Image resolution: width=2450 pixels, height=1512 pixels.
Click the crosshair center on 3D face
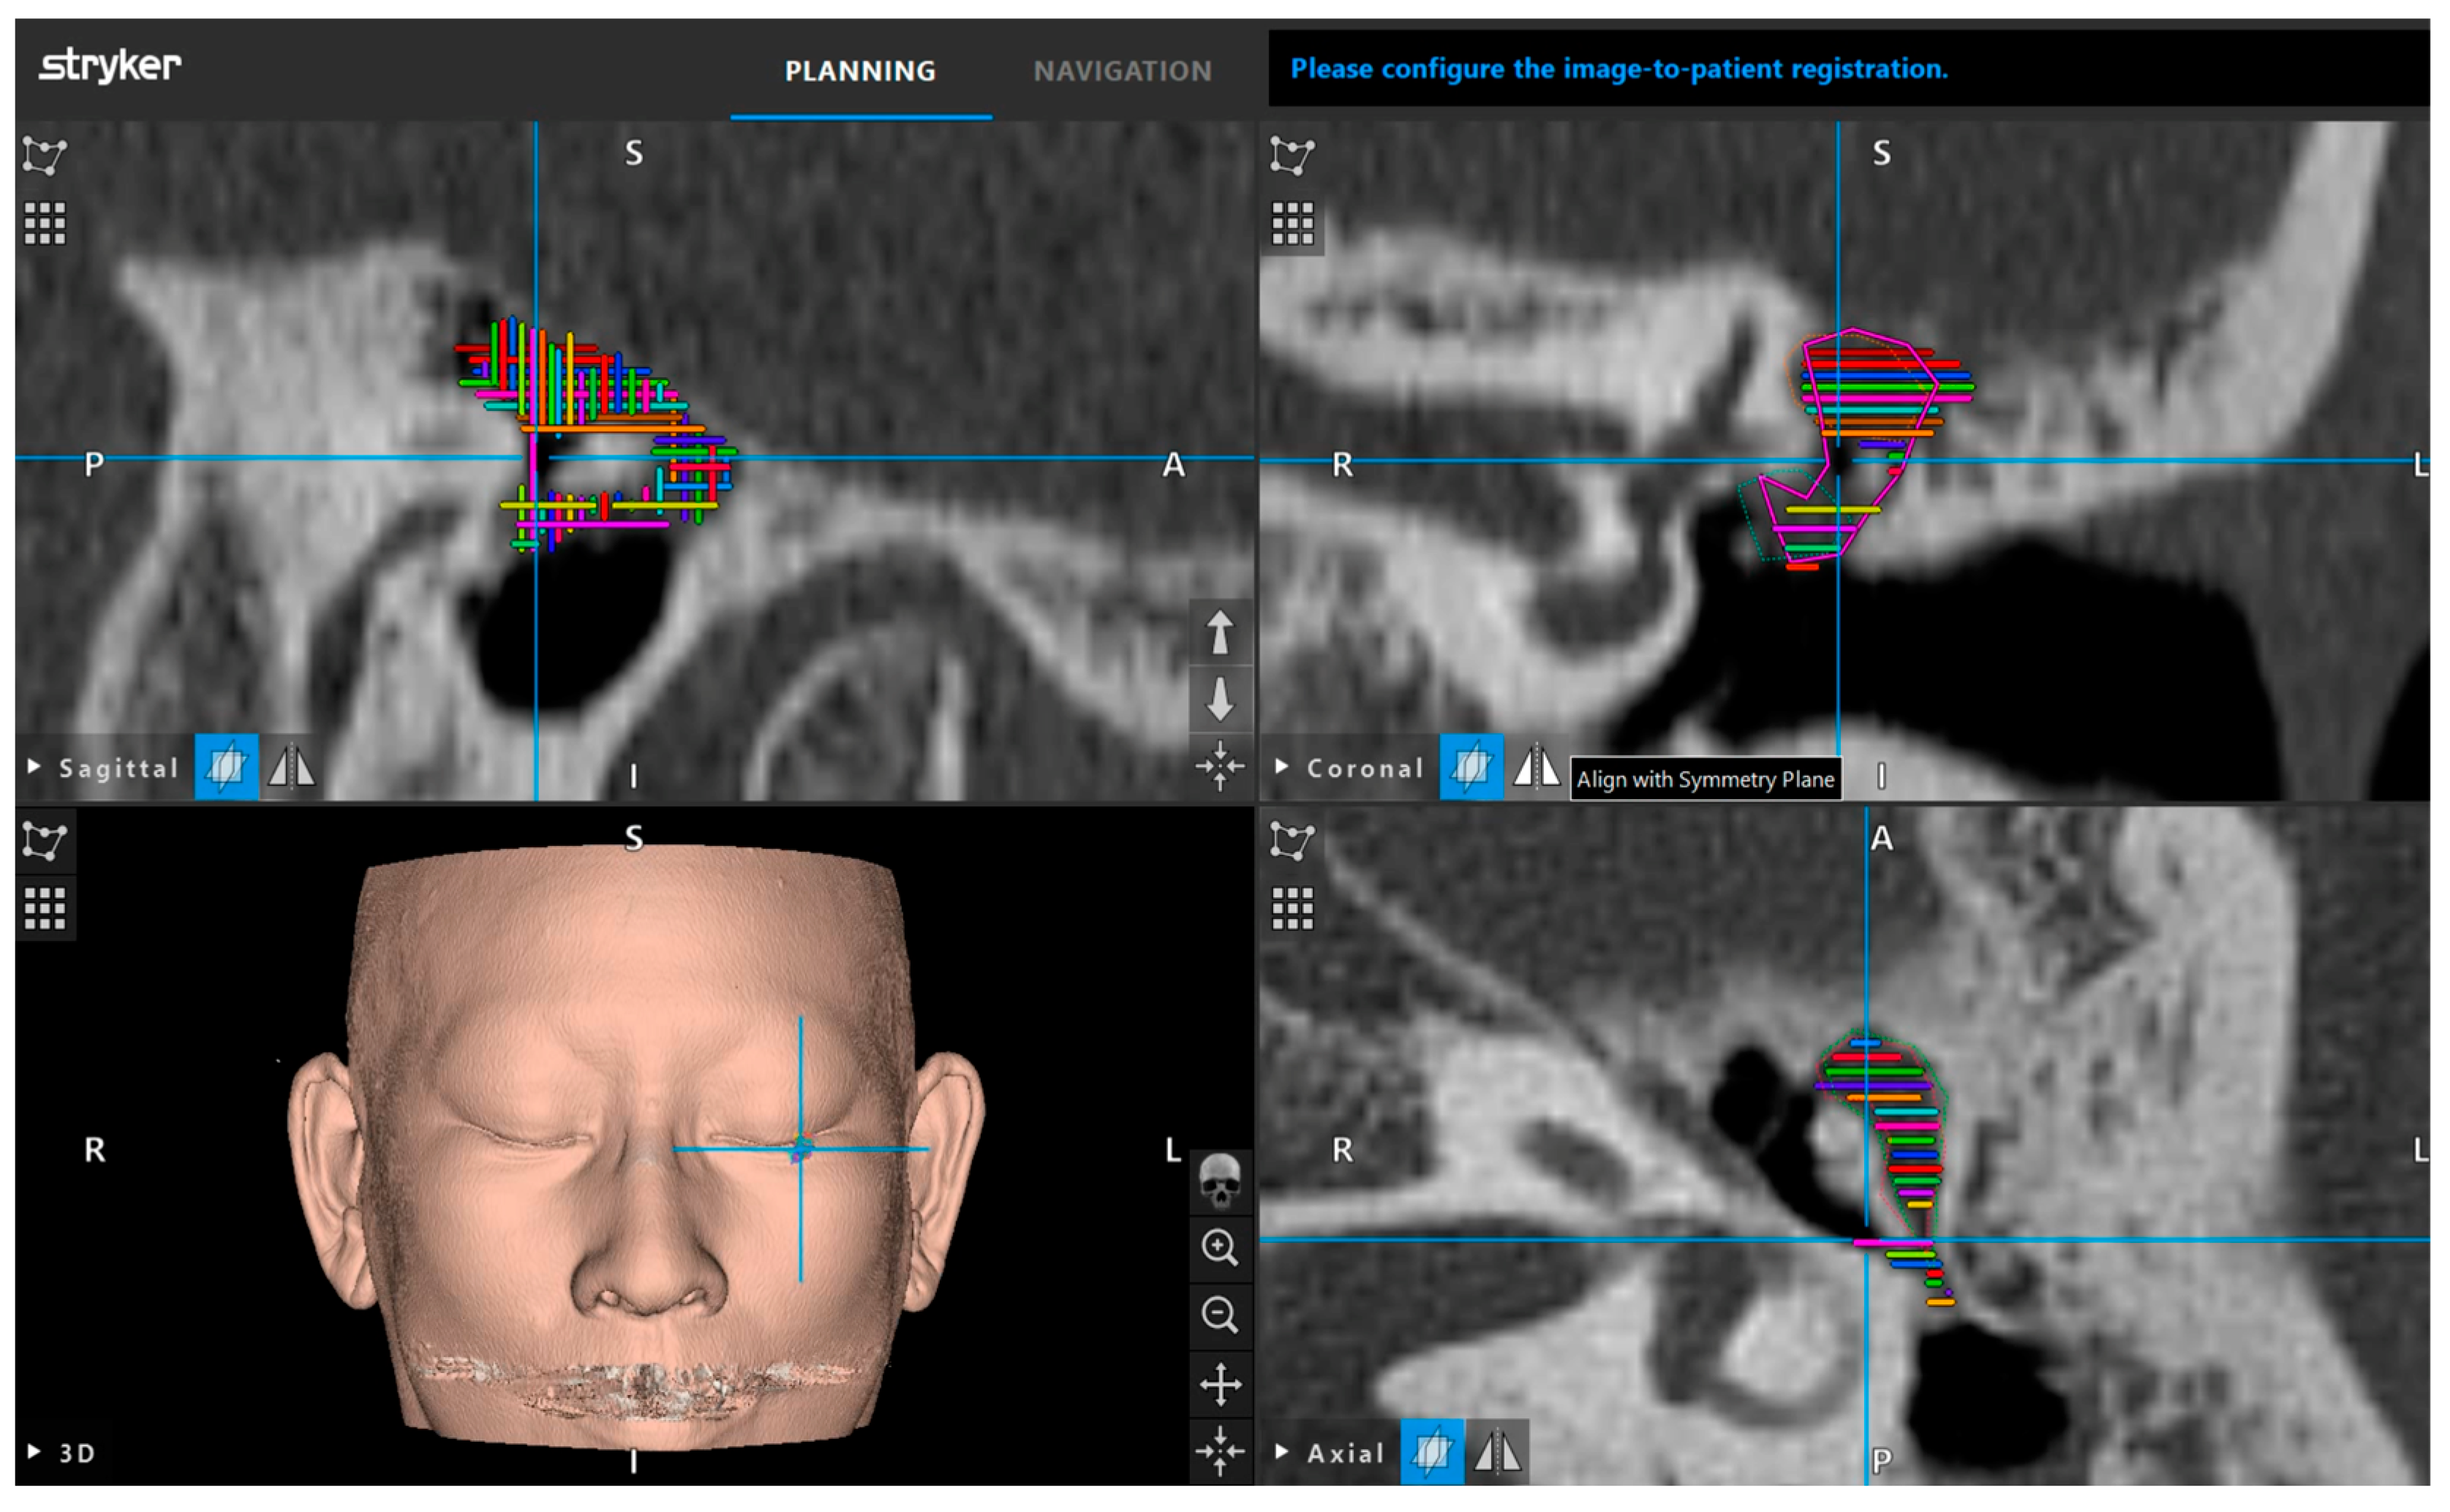coord(800,1149)
